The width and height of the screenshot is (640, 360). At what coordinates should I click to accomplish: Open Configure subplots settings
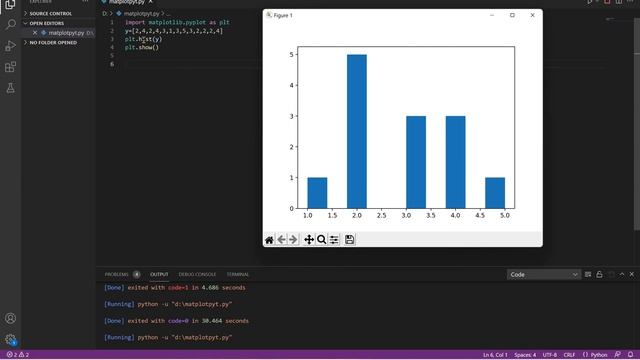(334, 240)
